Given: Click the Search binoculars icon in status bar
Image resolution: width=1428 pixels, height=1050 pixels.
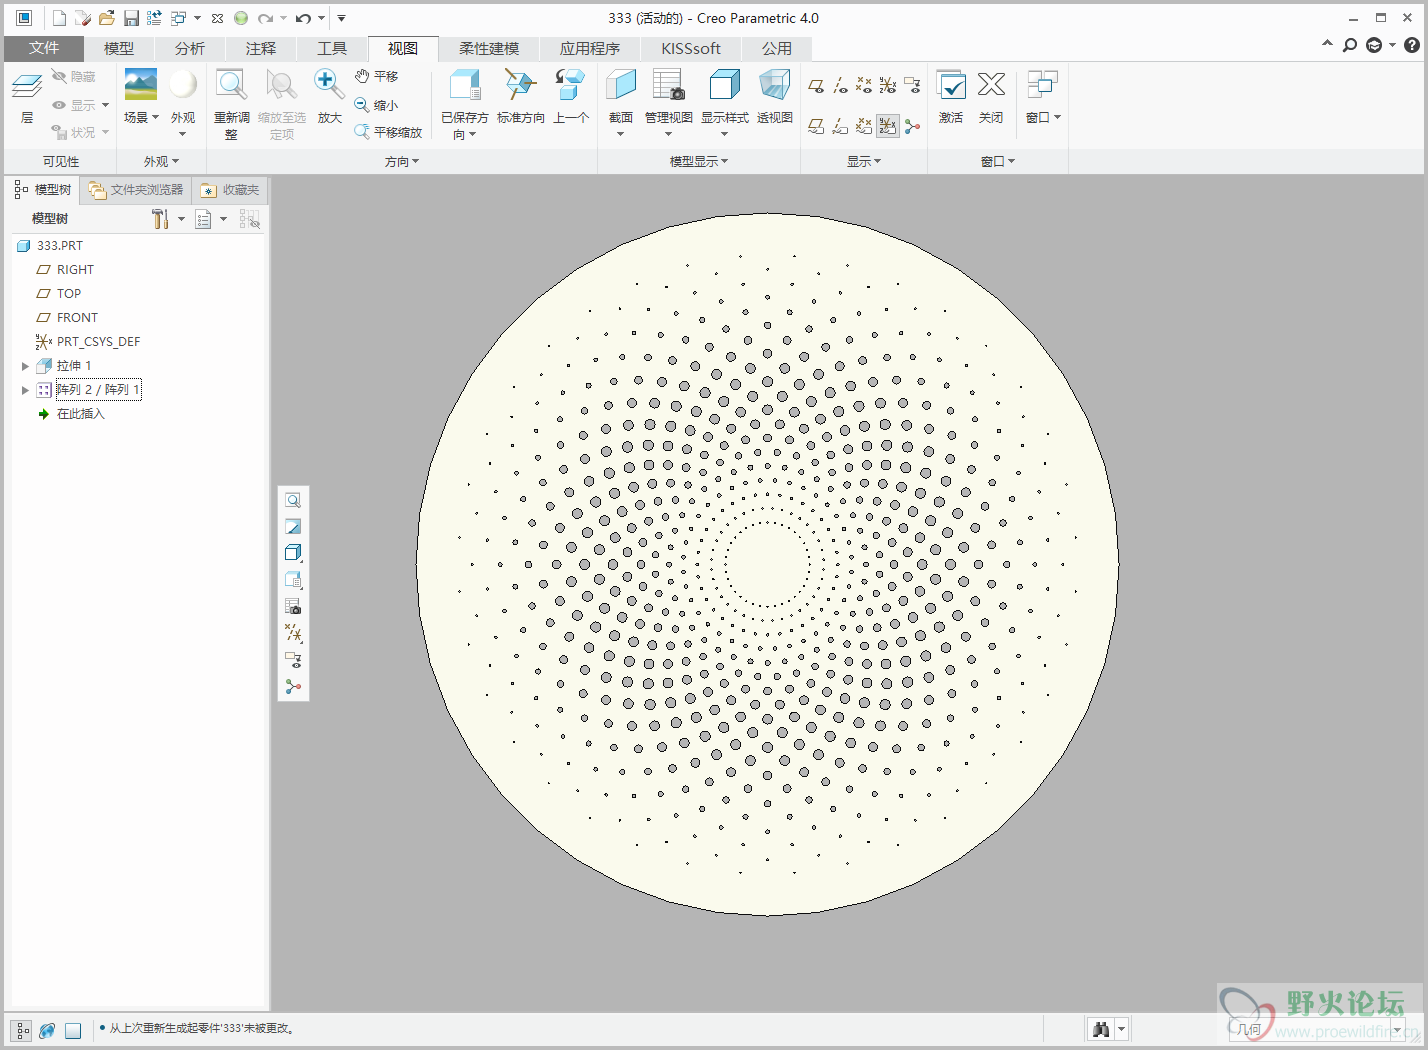Looking at the screenshot, I should [1101, 1029].
